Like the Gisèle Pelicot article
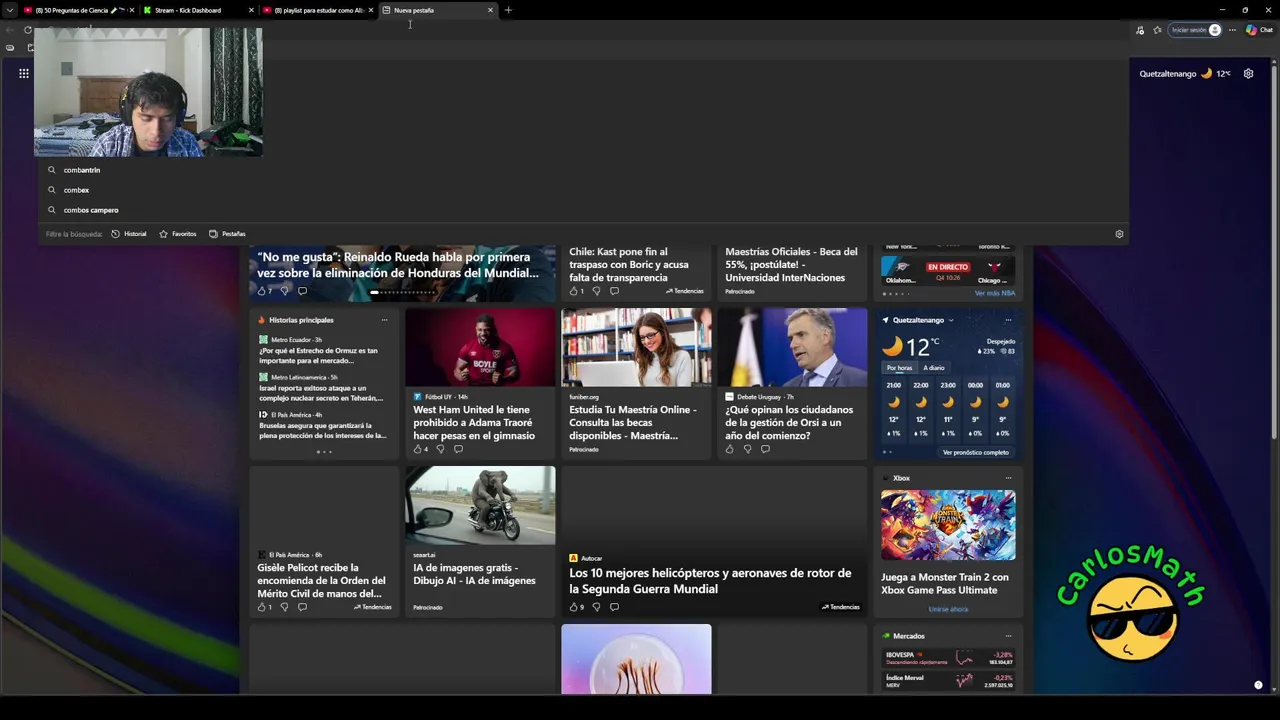The width and height of the screenshot is (1280, 720). pos(262,607)
